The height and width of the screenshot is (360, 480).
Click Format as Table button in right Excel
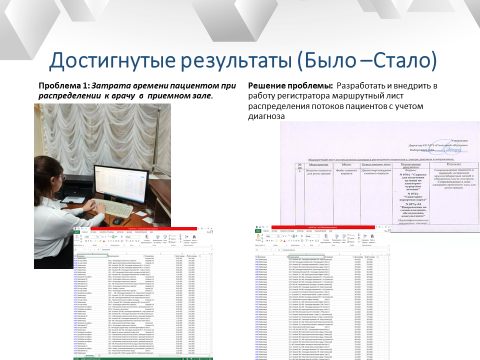[337, 239]
